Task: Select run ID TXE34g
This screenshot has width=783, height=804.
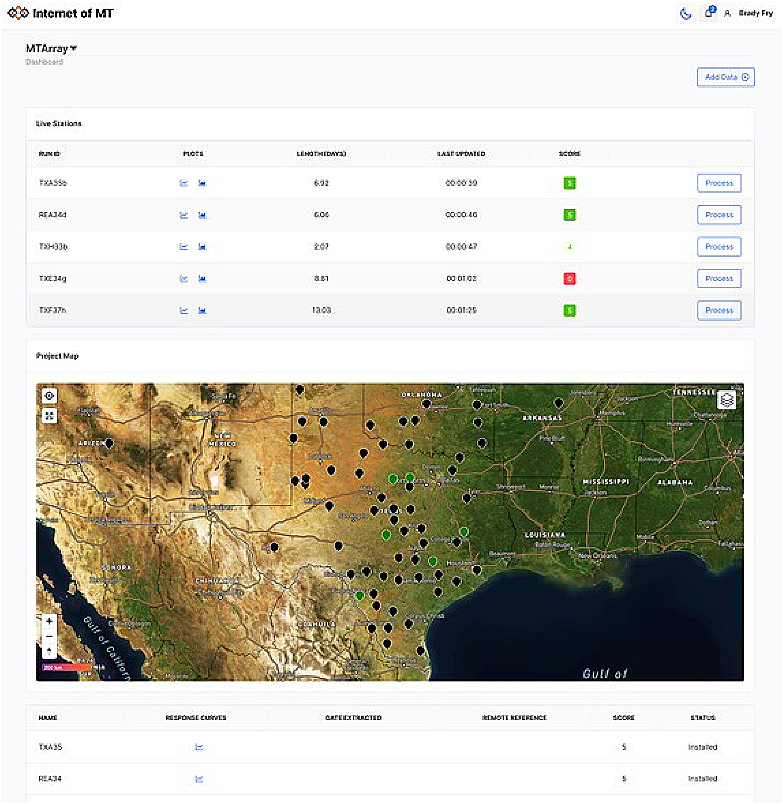Action: click(53, 278)
